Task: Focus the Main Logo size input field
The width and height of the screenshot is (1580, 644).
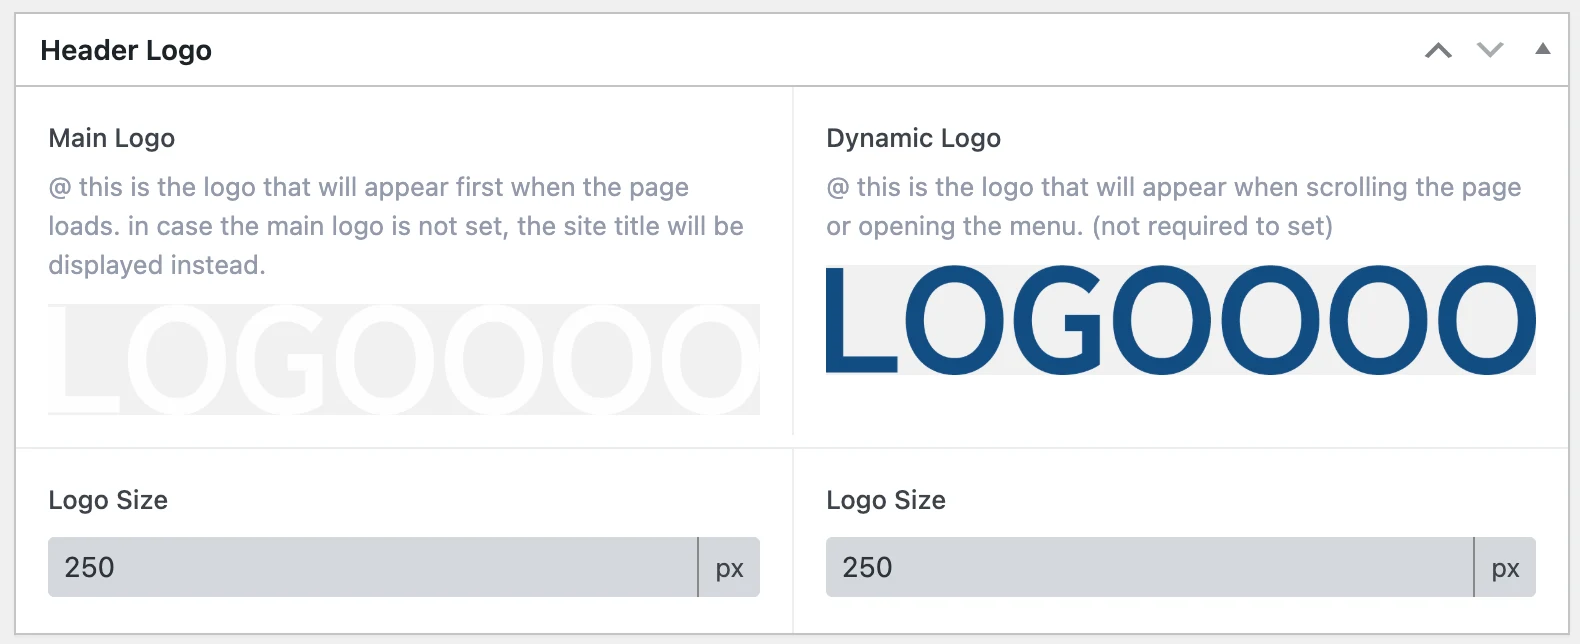Action: pyautogui.click(x=372, y=567)
